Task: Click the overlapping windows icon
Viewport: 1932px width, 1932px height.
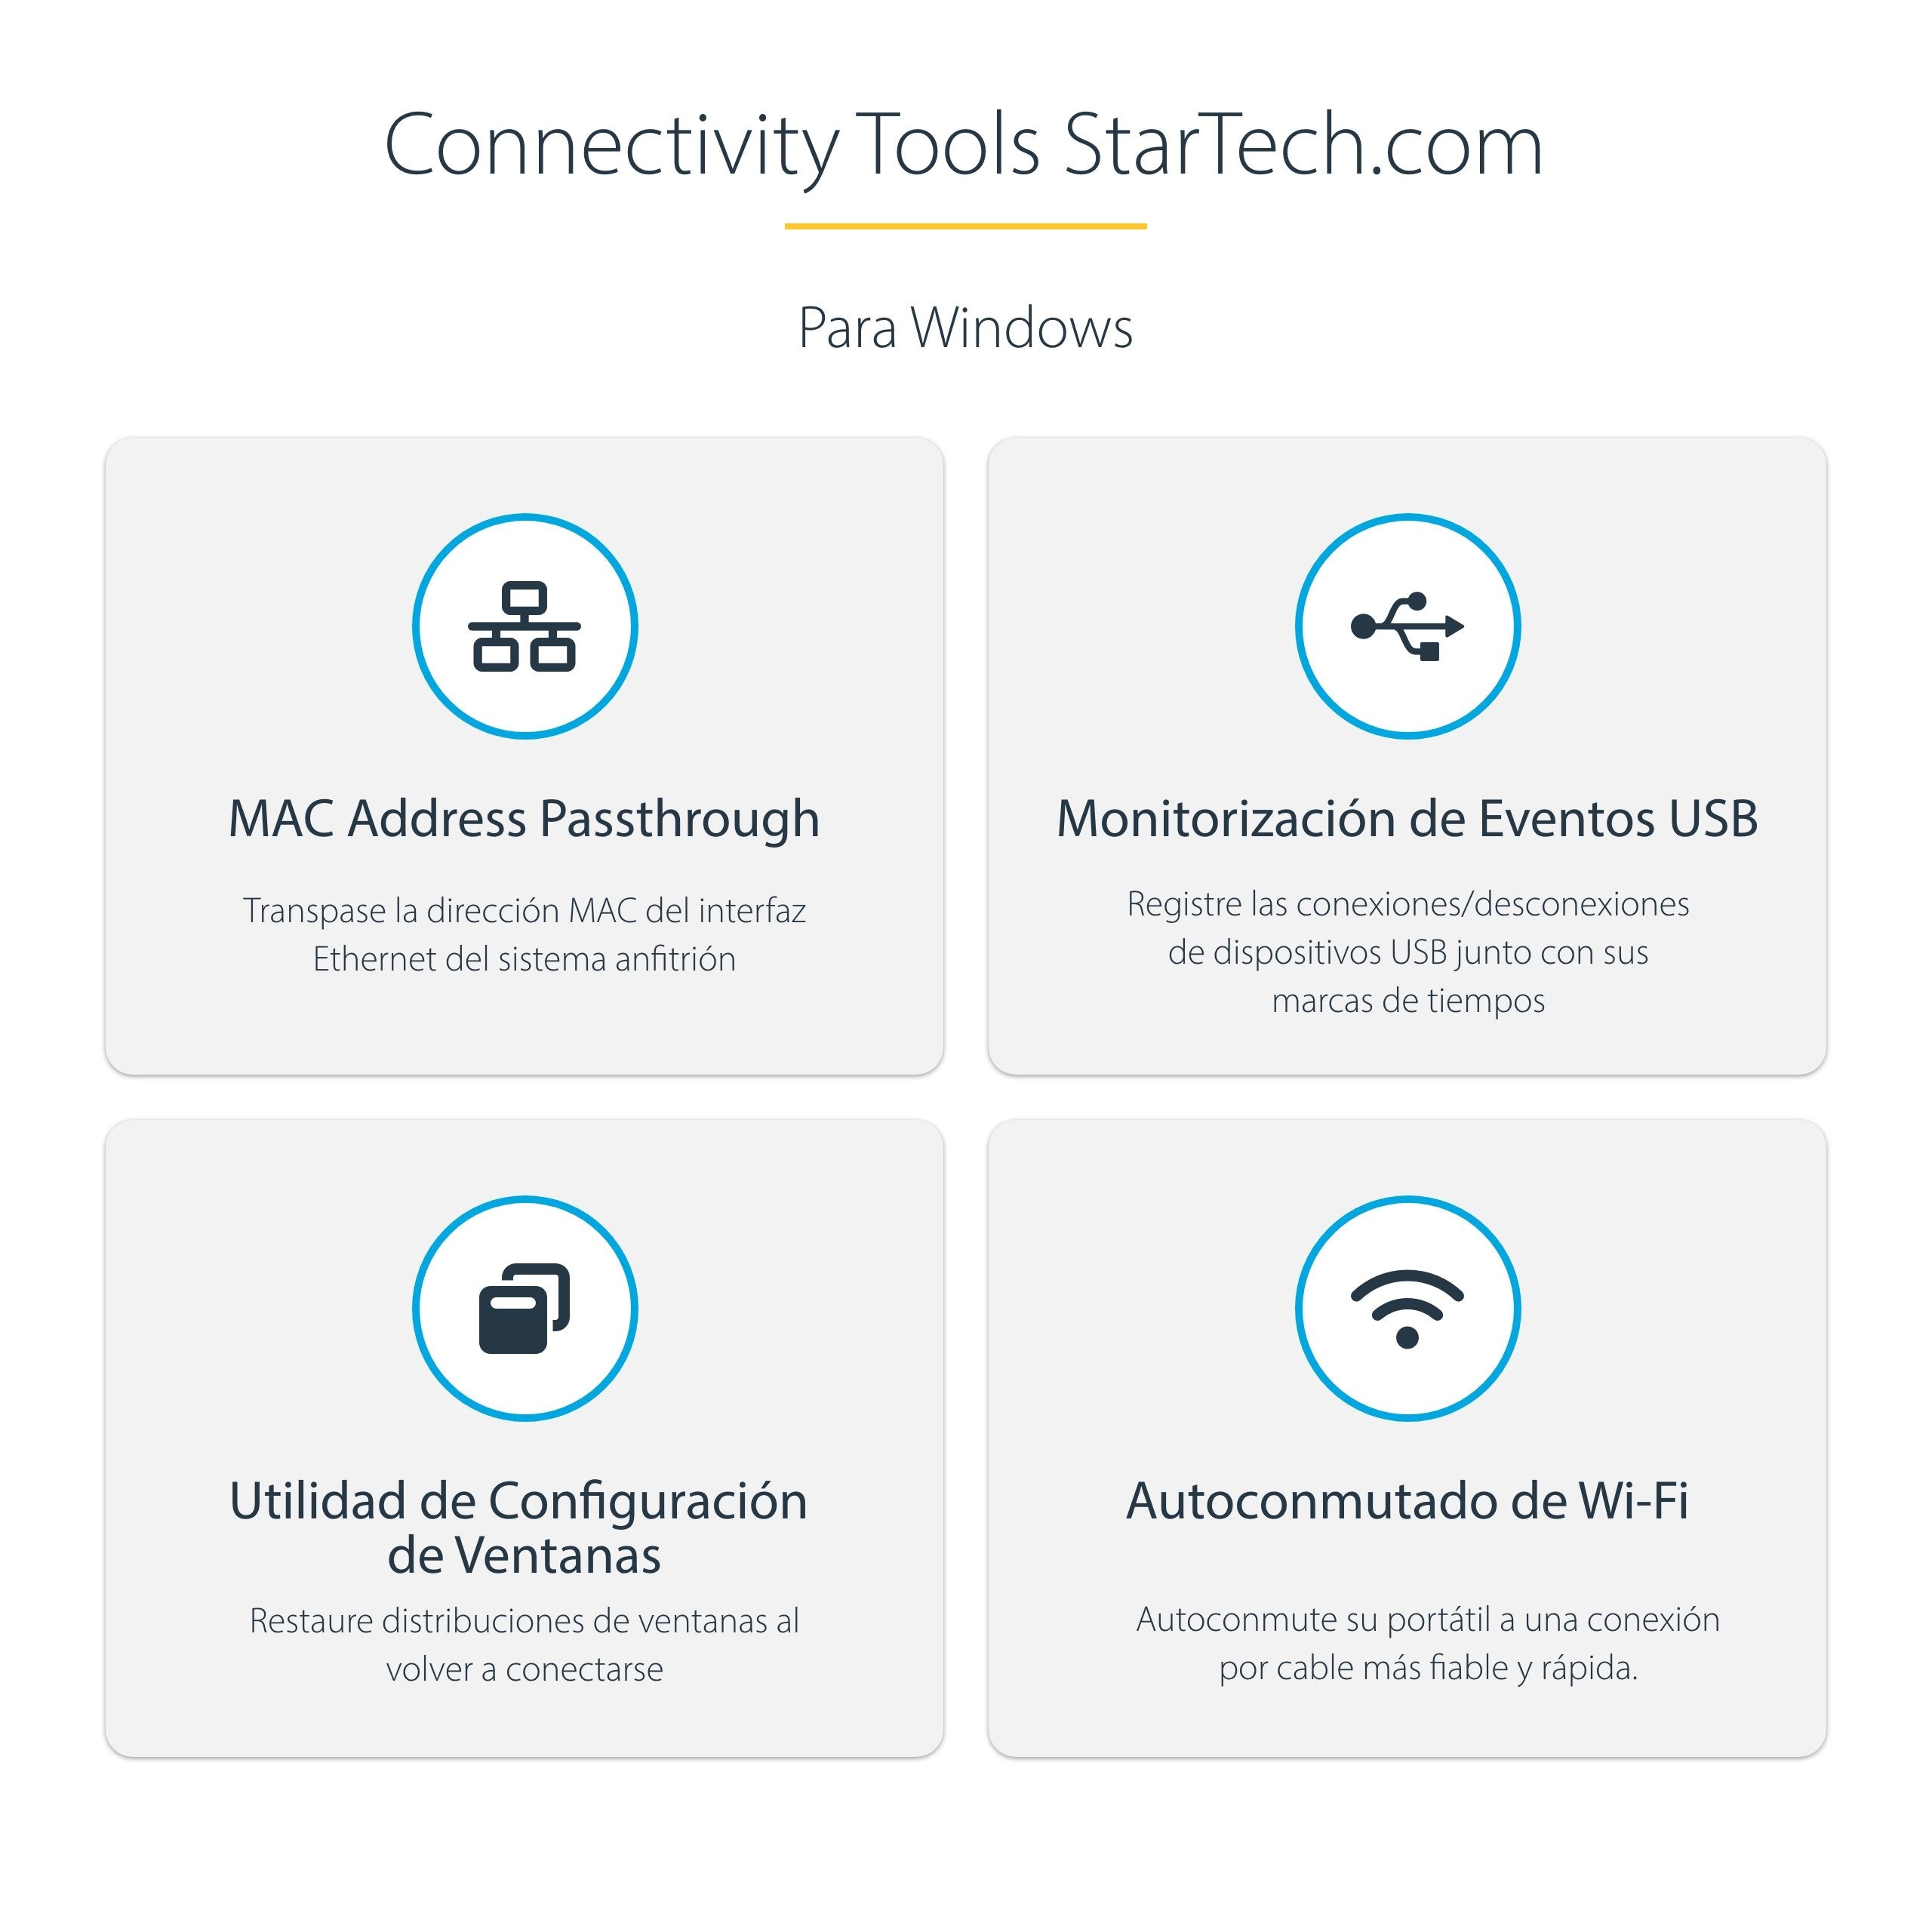Action: (524, 1308)
